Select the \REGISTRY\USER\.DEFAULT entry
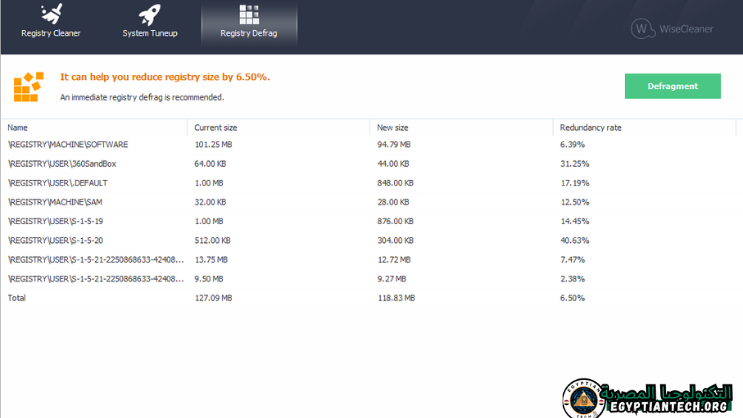The height and width of the screenshot is (418, 743). (x=58, y=183)
